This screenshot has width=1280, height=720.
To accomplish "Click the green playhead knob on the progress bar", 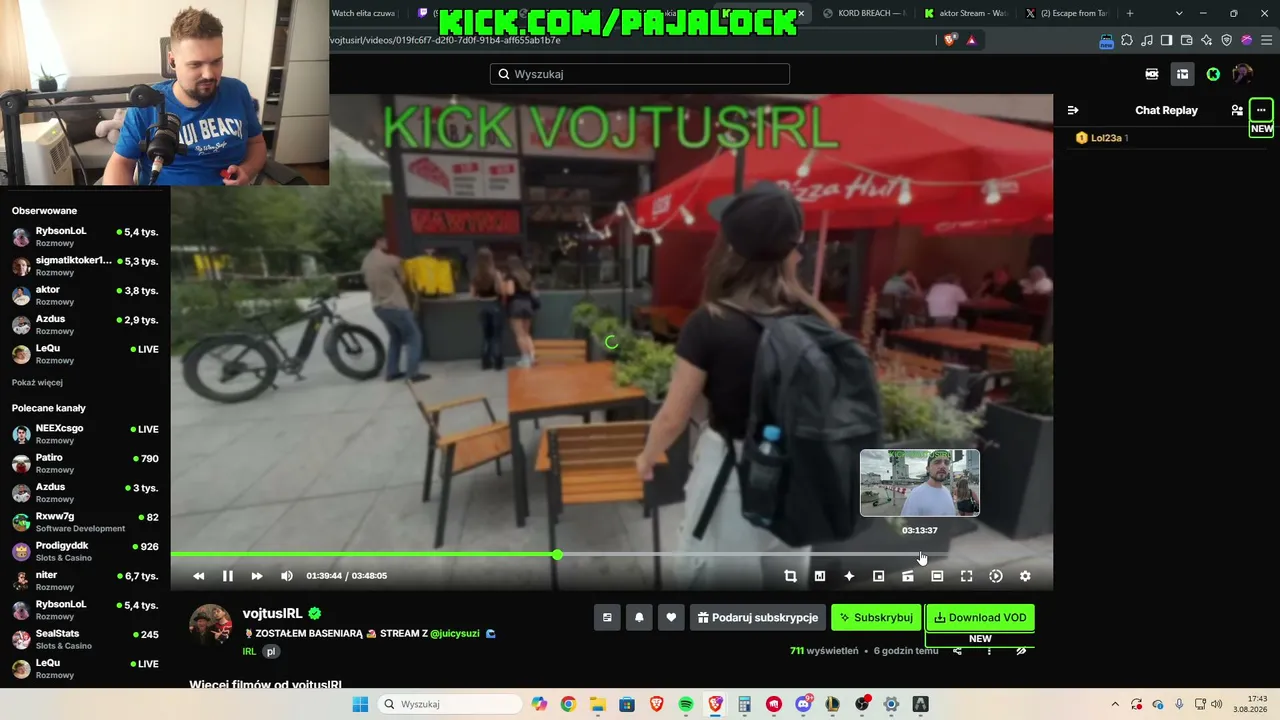I will [x=557, y=554].
